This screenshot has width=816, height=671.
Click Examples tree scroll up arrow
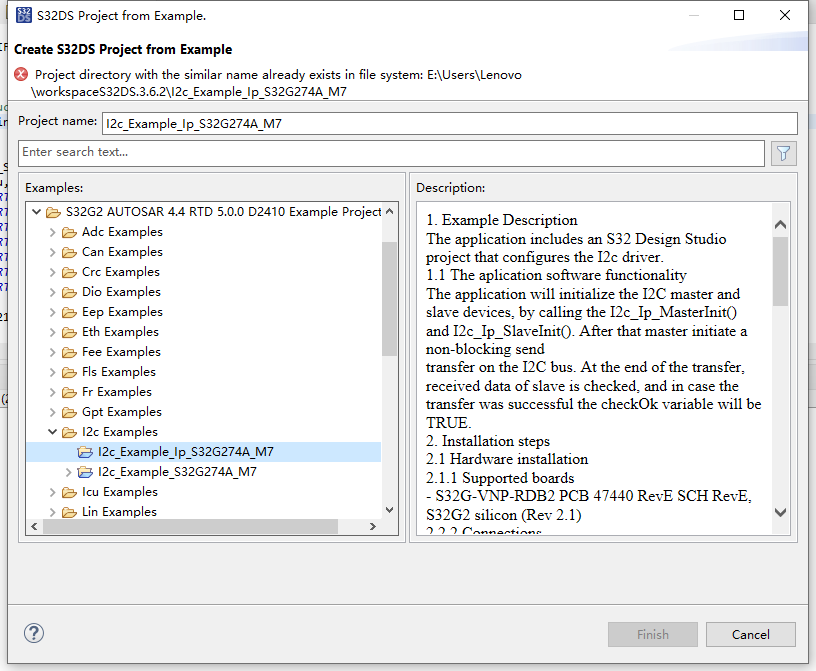[x=389, y=212]
